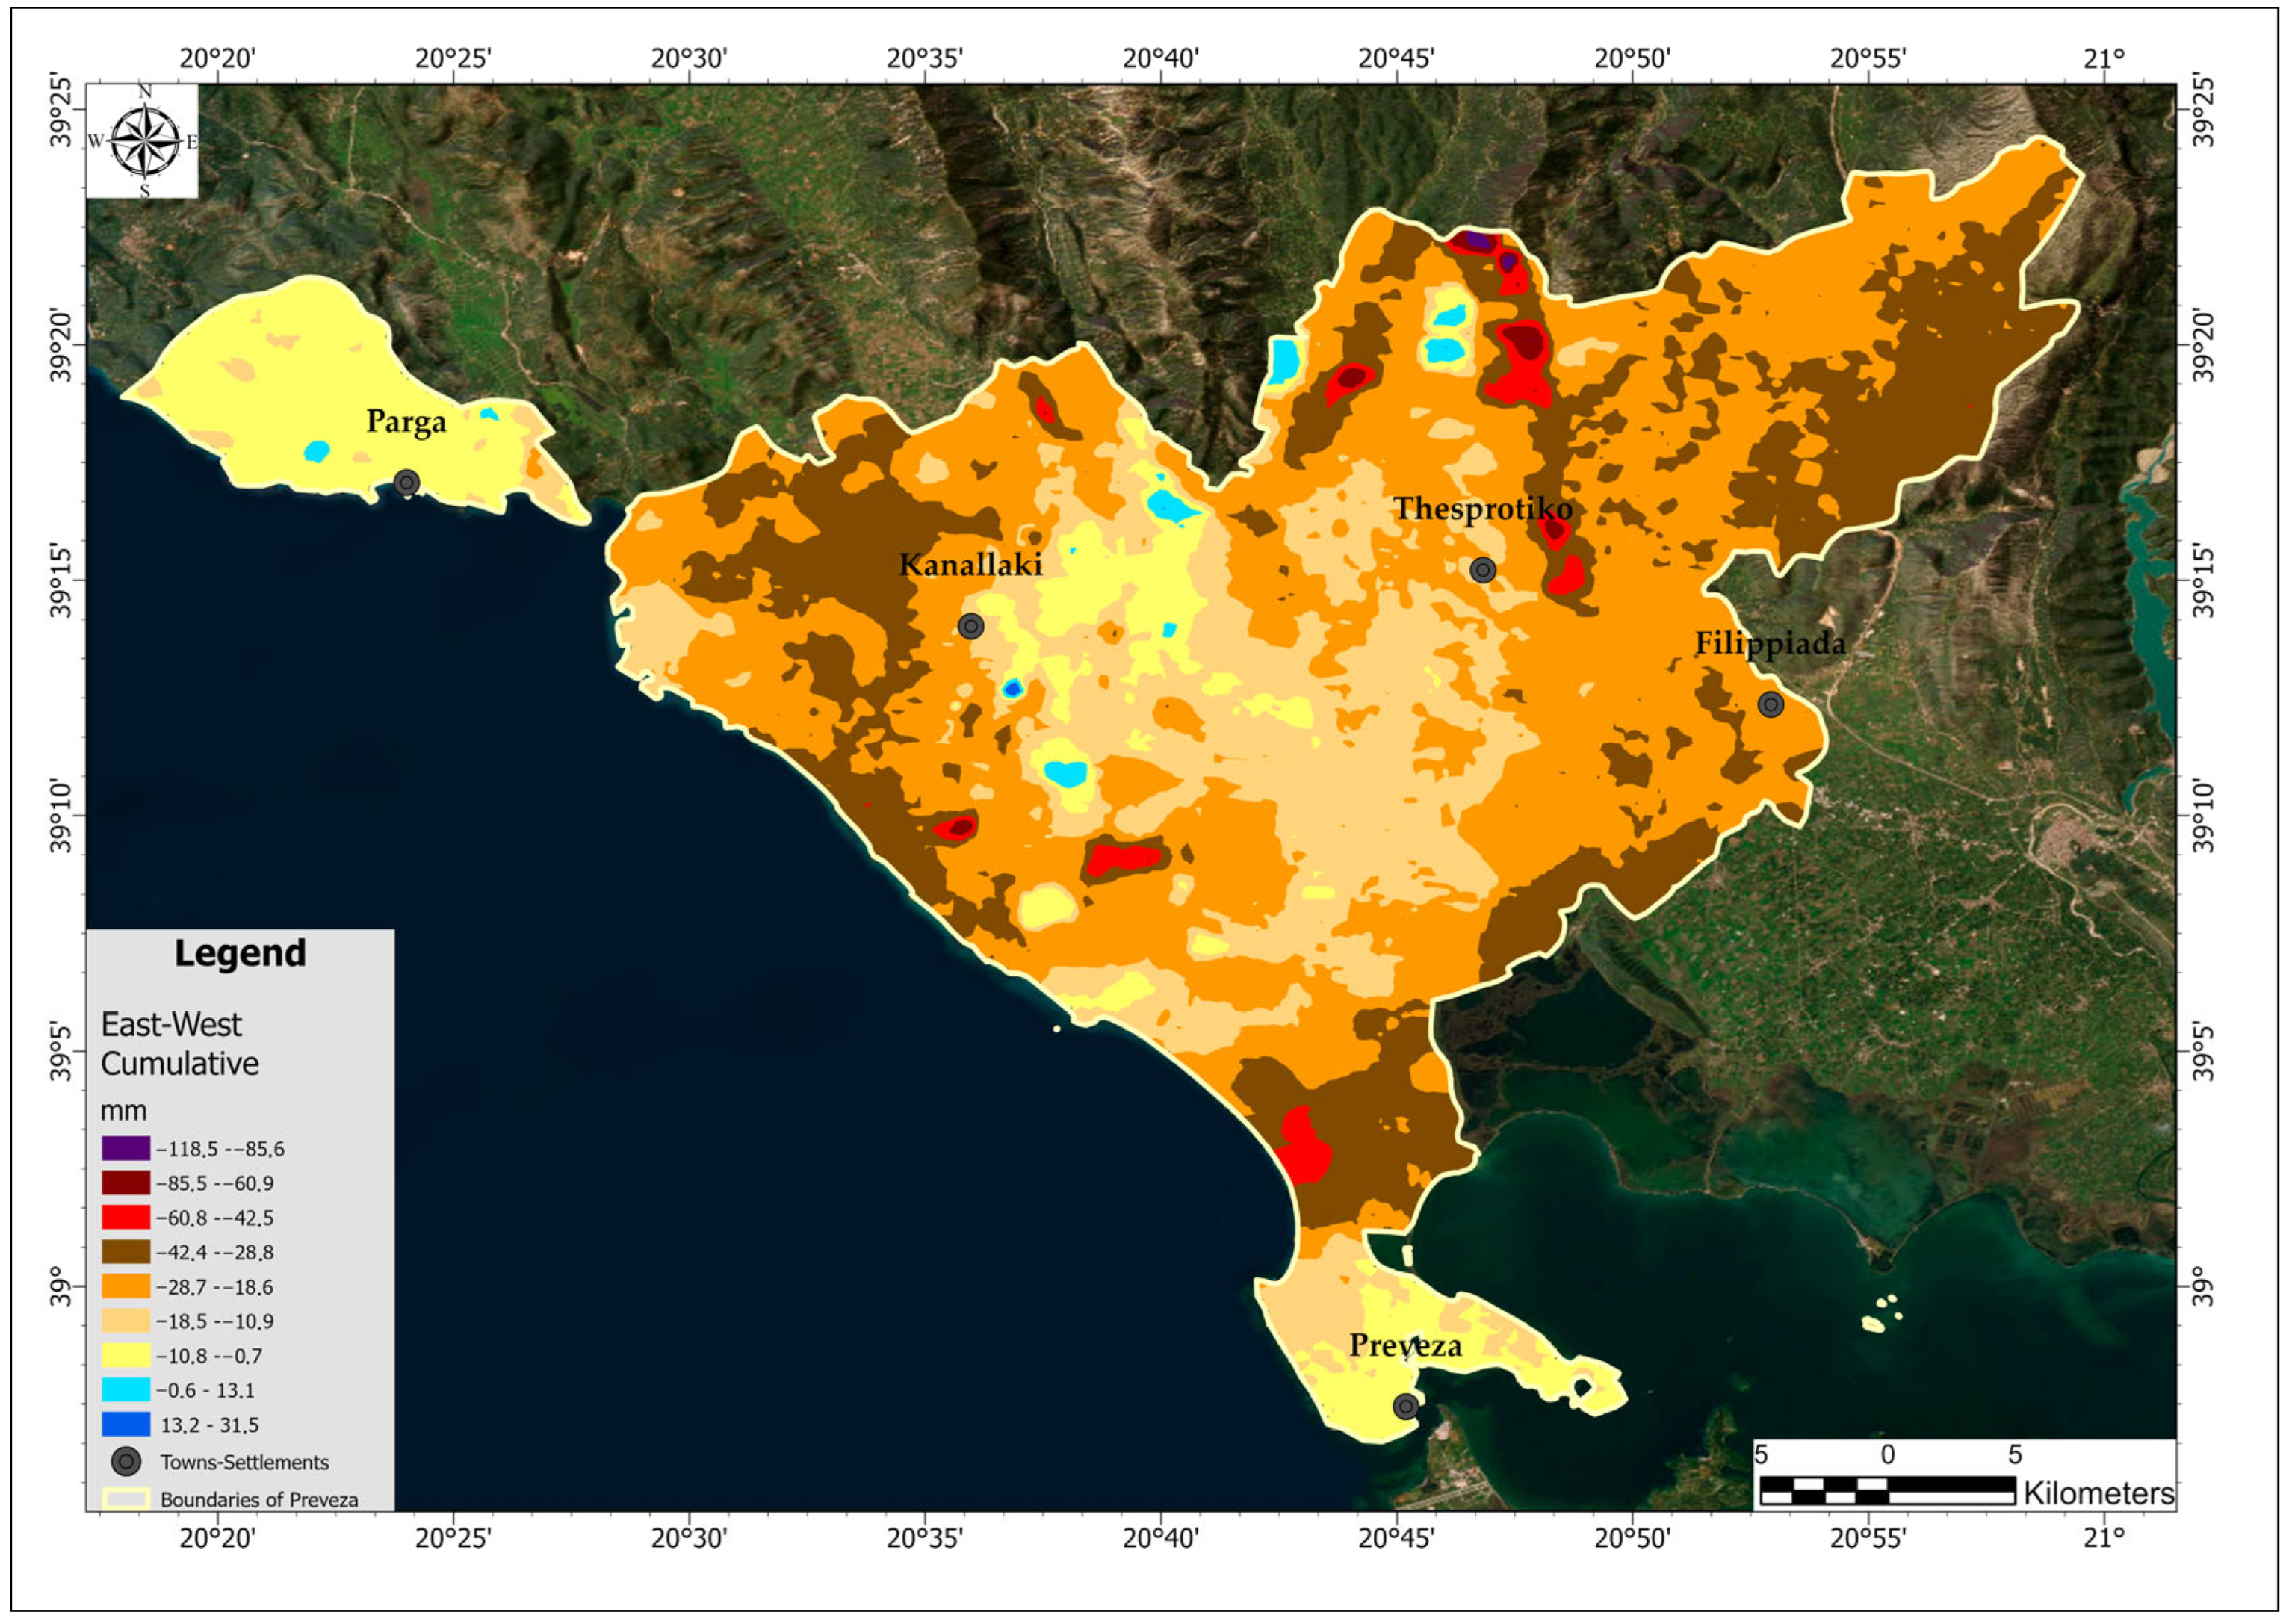Click the purple −118.5 to −85.6 swatch

pos(126,1149)
